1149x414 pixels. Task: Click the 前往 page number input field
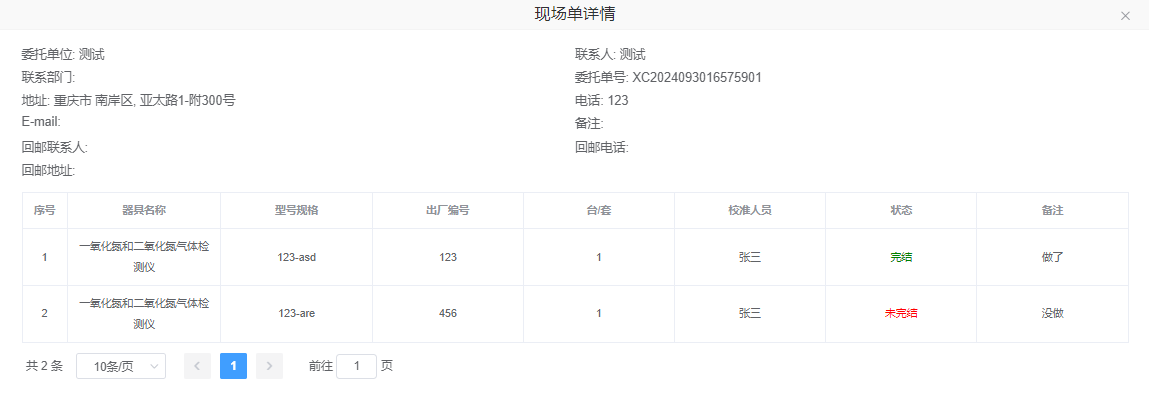click(356, 366)
